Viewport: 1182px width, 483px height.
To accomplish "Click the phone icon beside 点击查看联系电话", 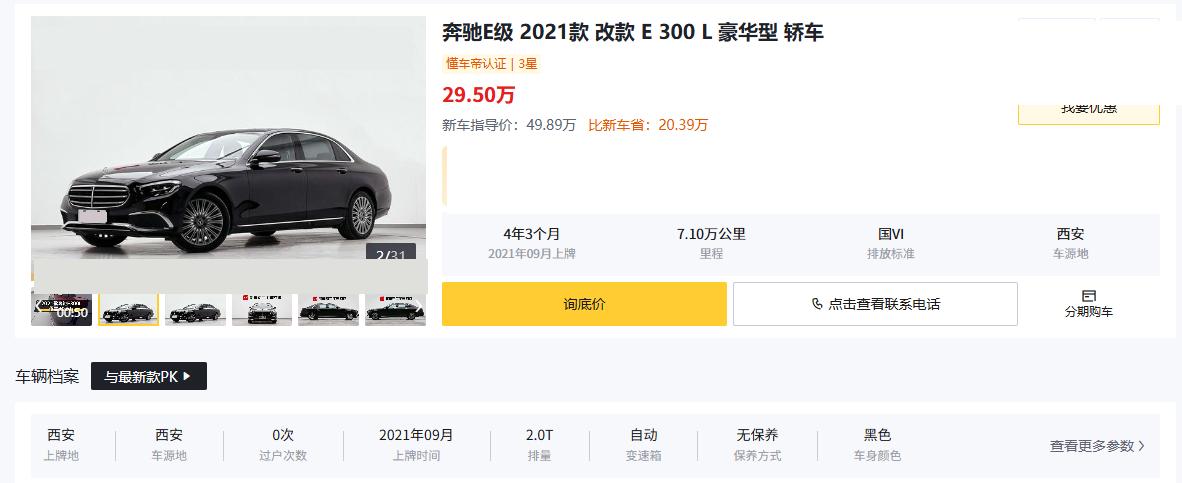I will [817, 304].
